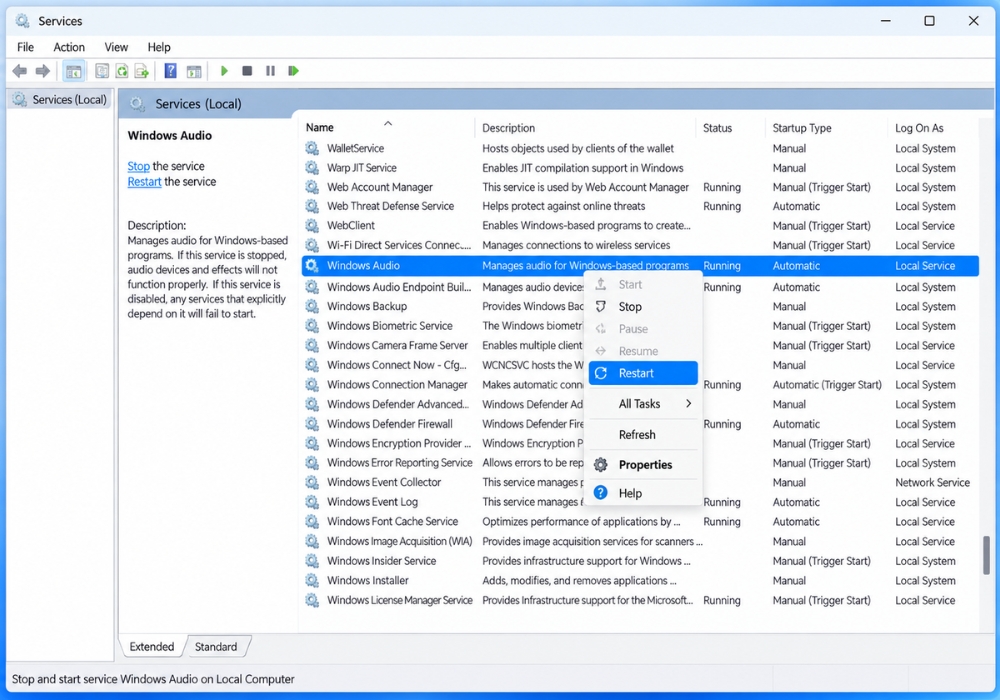
Task: Select Windows Font Cache Service row
Action: tap(640, 521)
